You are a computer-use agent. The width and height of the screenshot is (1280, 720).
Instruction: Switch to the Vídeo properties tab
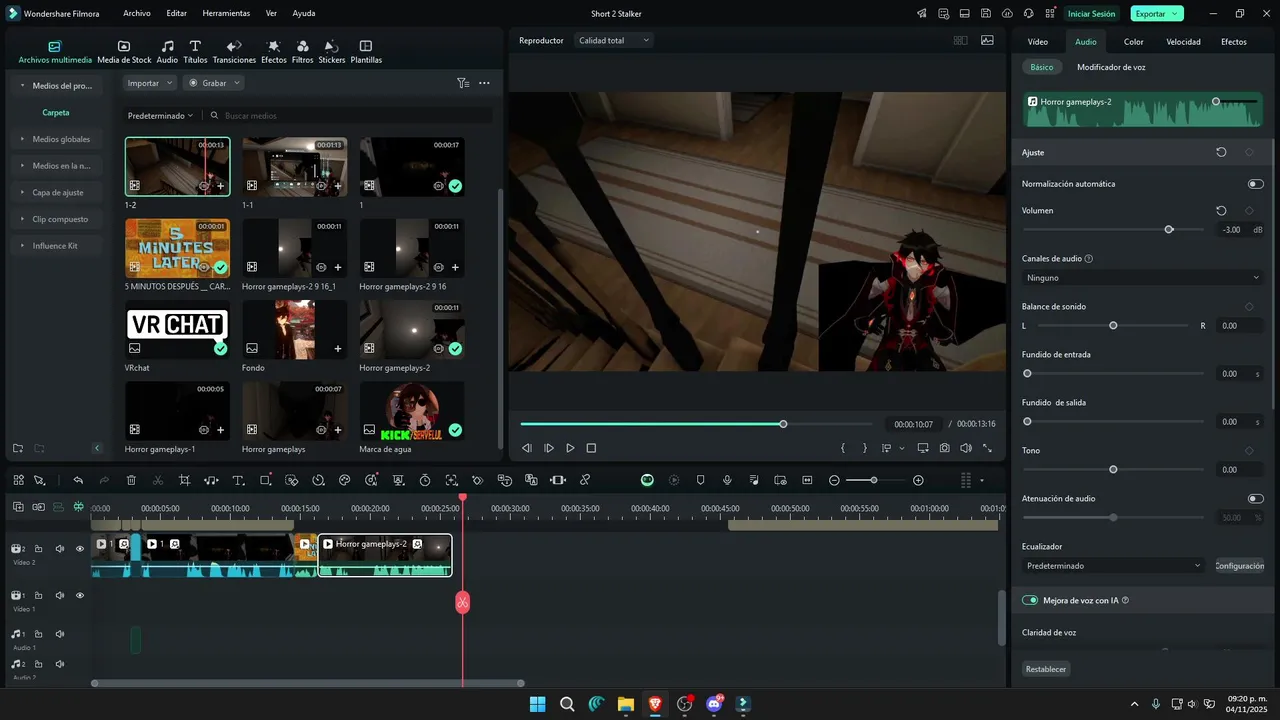(1038, 42)
